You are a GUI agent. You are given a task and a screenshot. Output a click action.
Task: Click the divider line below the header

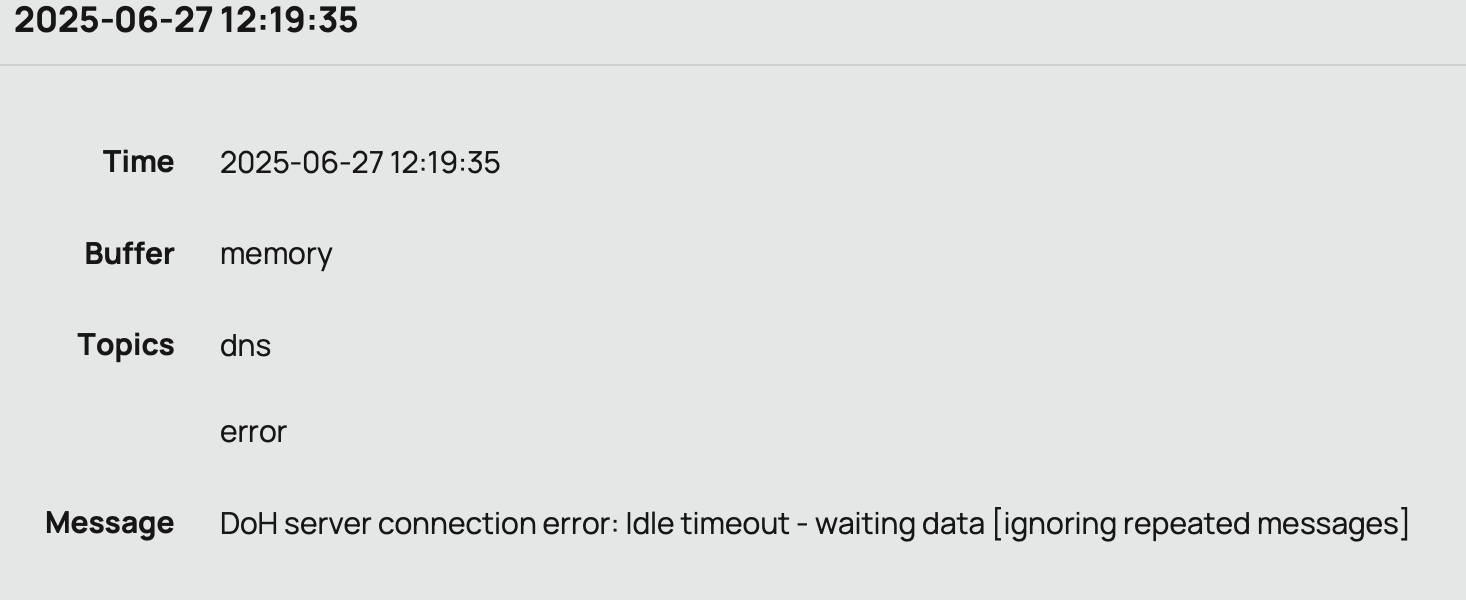(x=733, y=65)
